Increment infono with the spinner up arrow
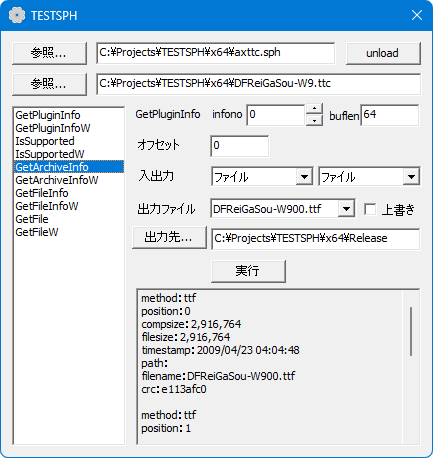Image resolution: width=433 pixels, height=458 pixels. (x=314, y=109)
